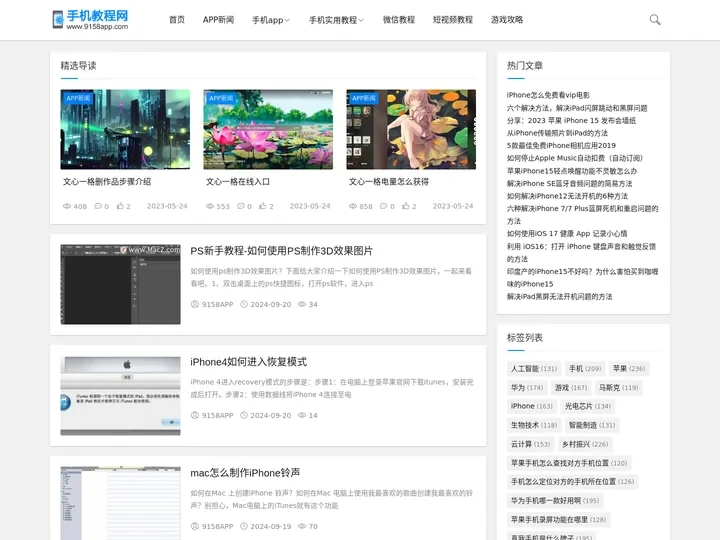Open hot article iPhone怎么免费看vip电影

[548, 95]
